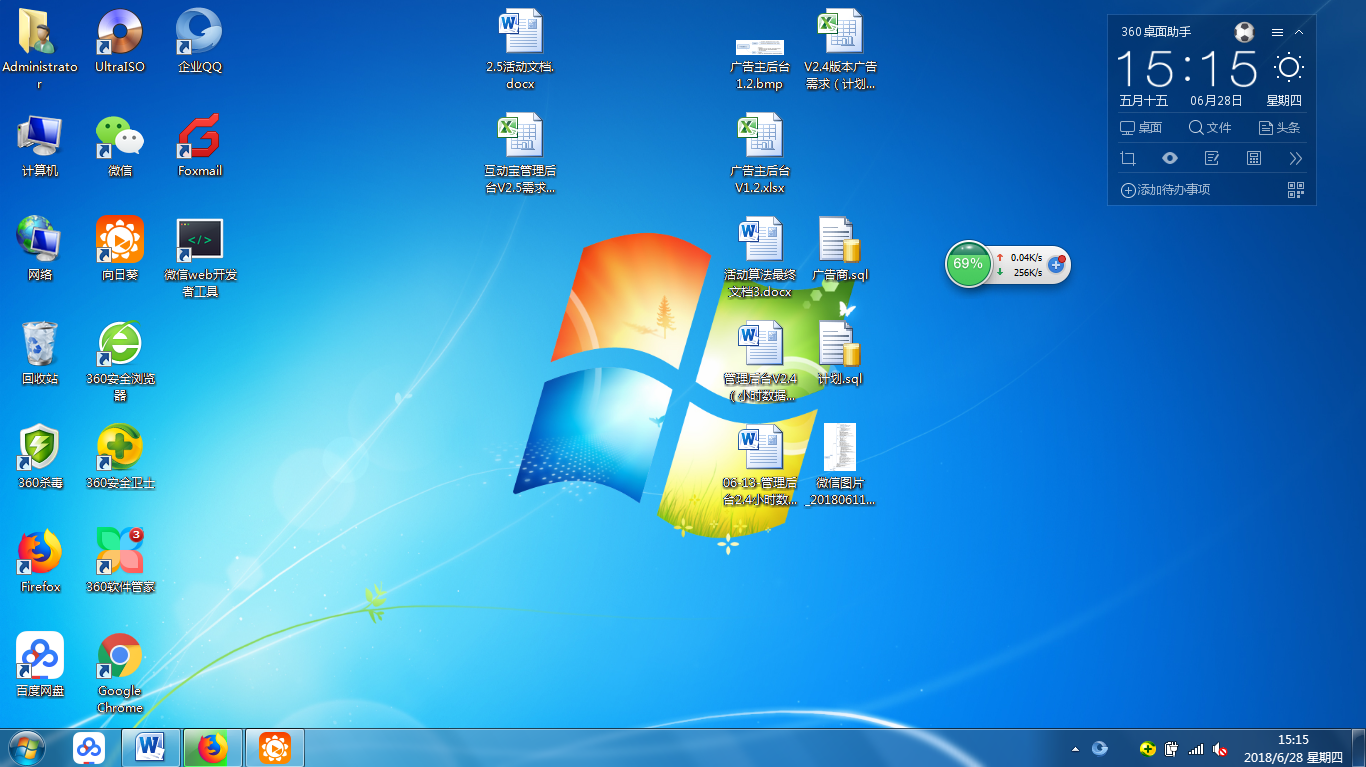Switch to the 向日葵 taskbar window

[x=275, y=748]
